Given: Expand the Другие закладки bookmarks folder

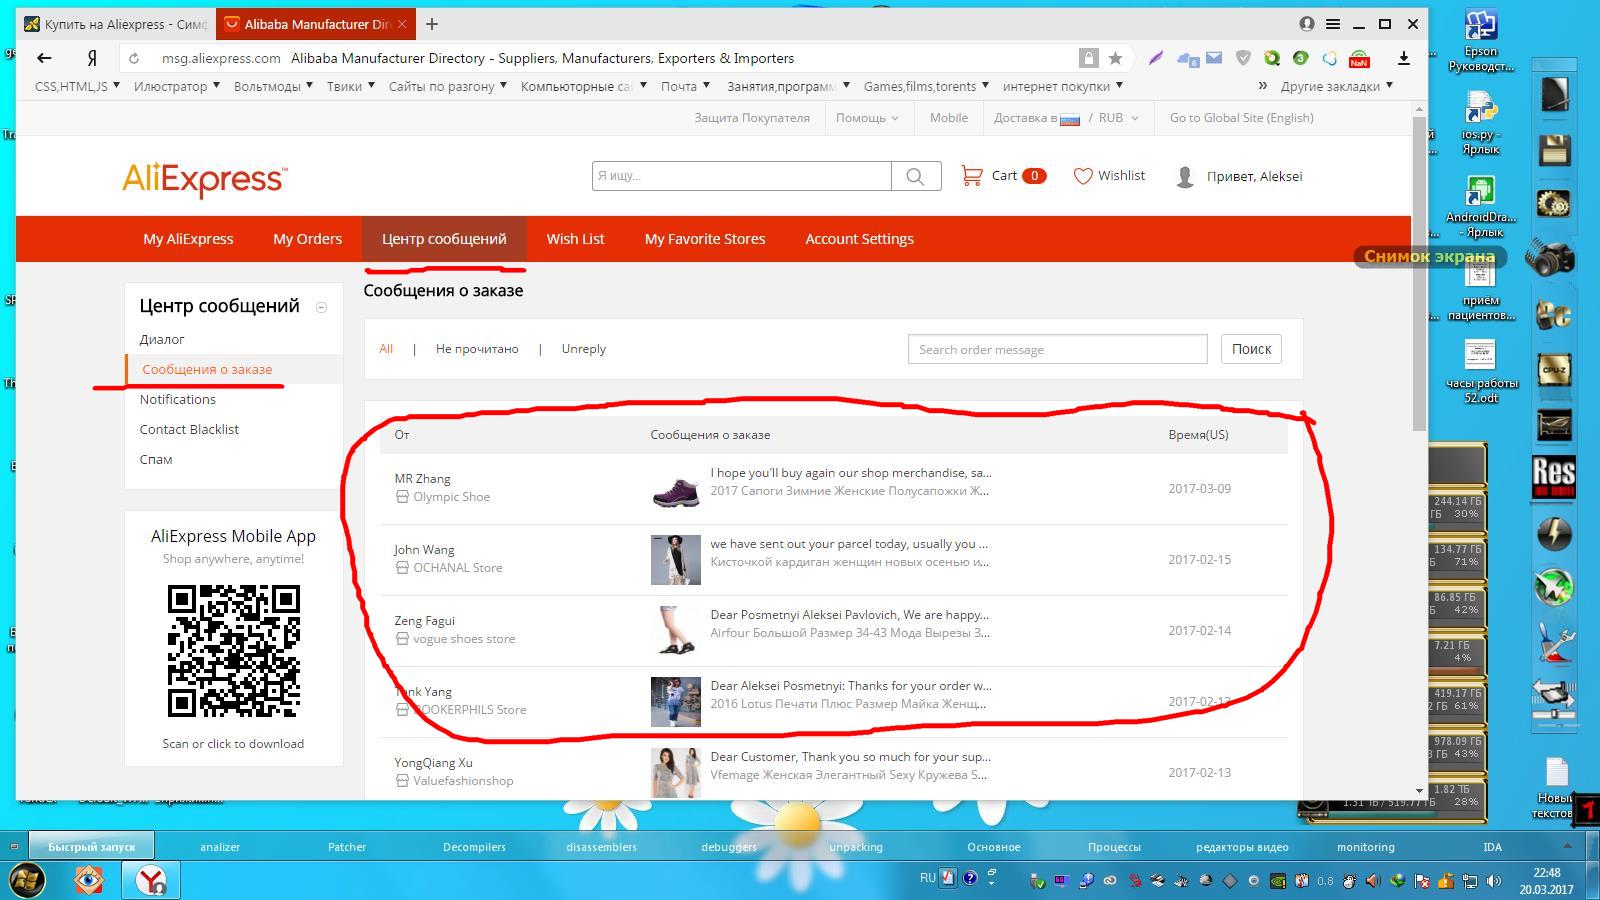Looking at the screenshot, I should 1337,86.
